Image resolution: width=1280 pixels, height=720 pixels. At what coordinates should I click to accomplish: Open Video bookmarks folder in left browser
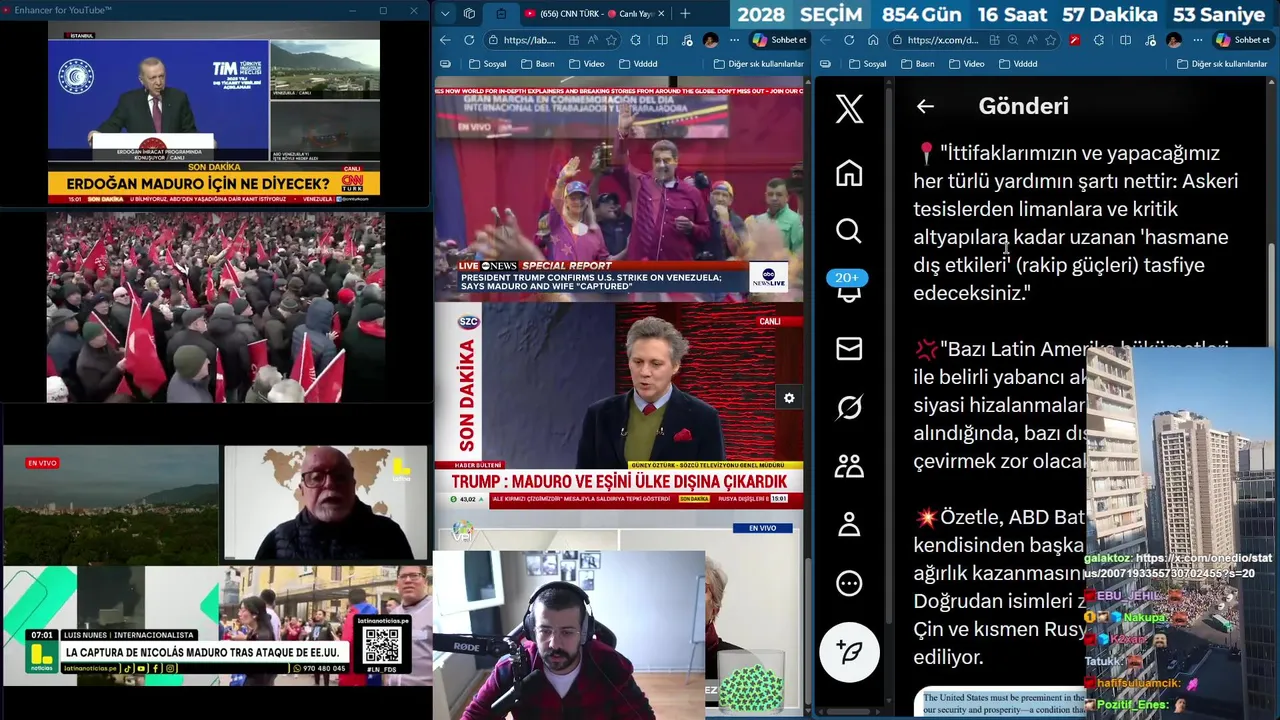point(587,64)
